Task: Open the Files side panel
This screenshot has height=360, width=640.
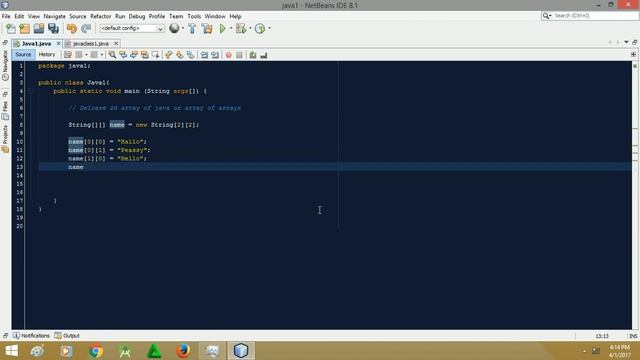Action: (x=5, y=111)
